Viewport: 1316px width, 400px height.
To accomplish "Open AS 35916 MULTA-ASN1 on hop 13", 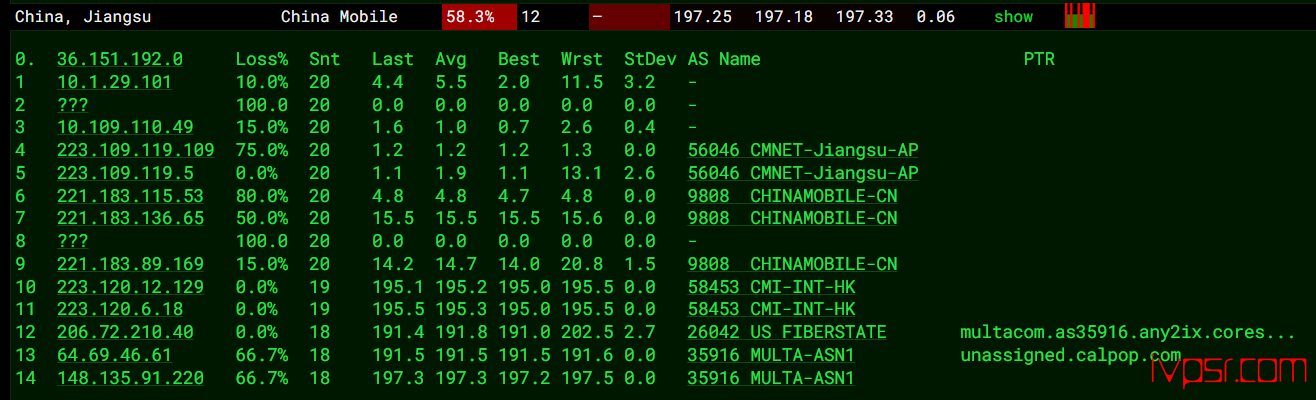I will coord(771,355).
